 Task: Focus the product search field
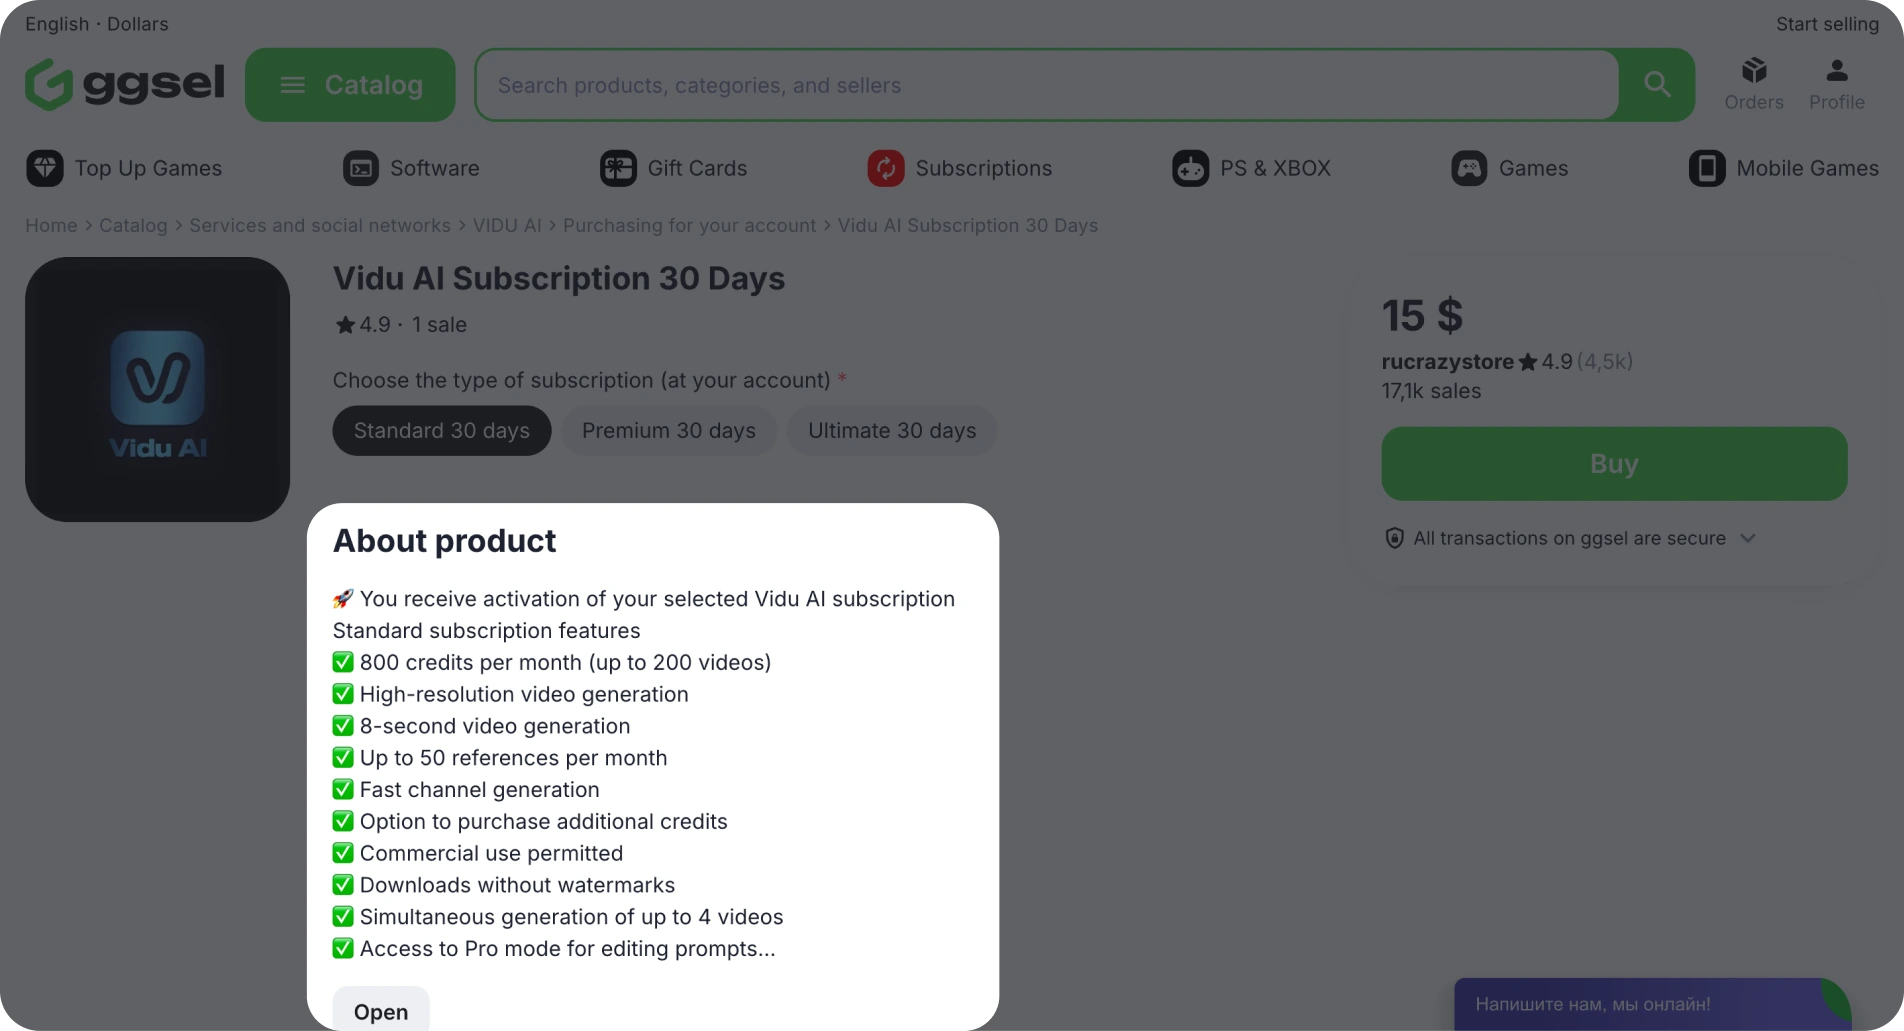(1047, 85)
